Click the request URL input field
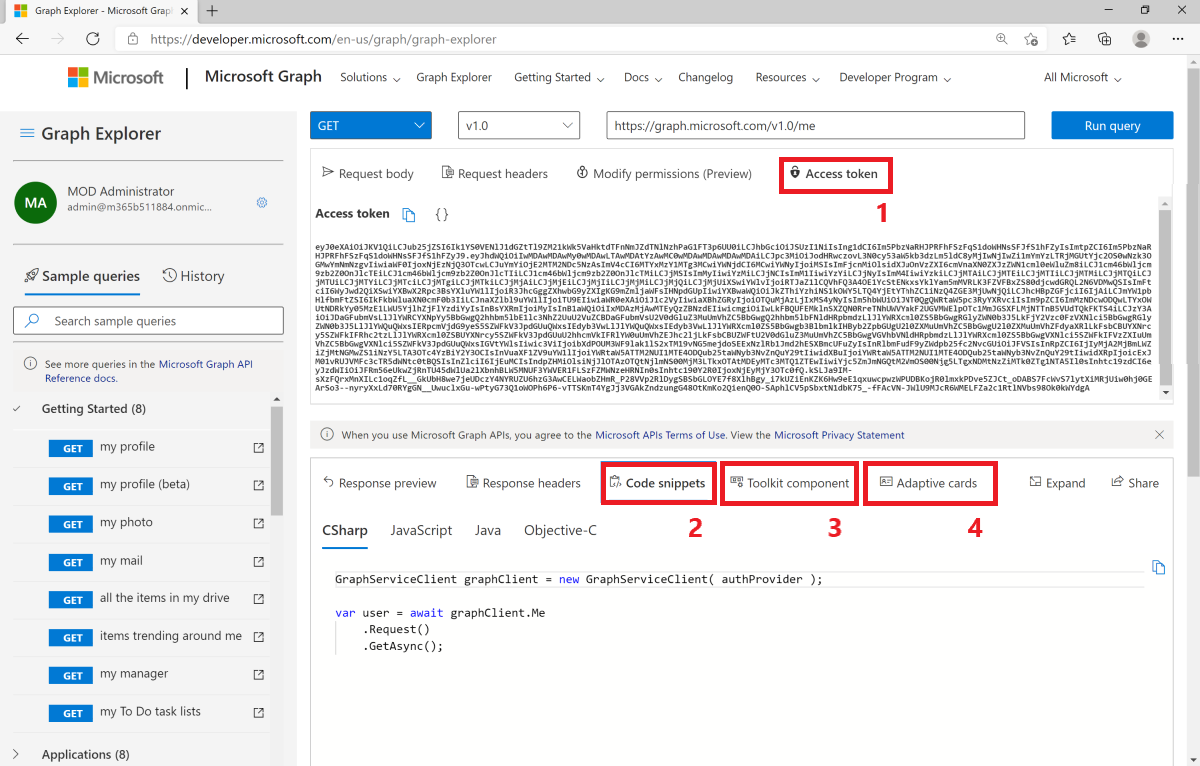This screenshot has width=1200, height=766. point(815,125)
